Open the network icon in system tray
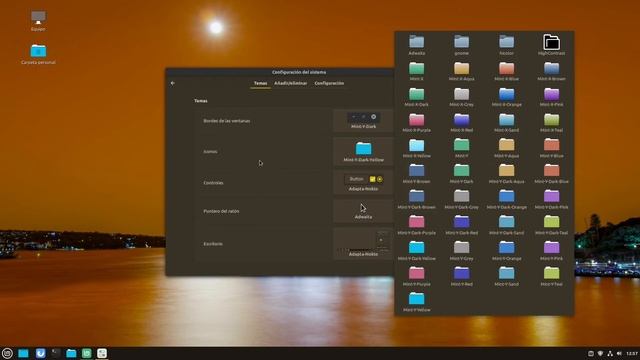The image size is (640, 360). tap(610, 353)
